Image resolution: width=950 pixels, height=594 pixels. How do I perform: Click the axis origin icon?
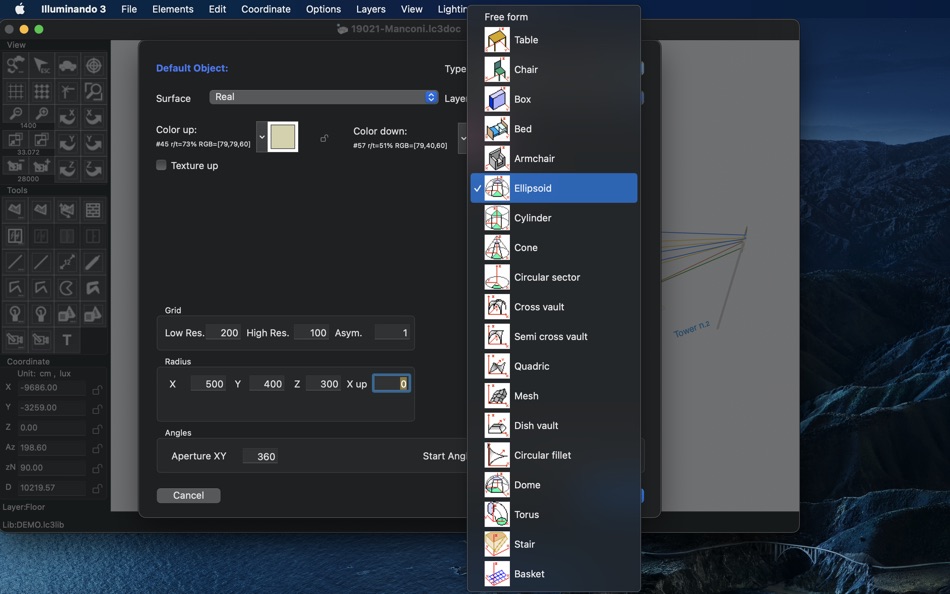[x=67, y=92]
